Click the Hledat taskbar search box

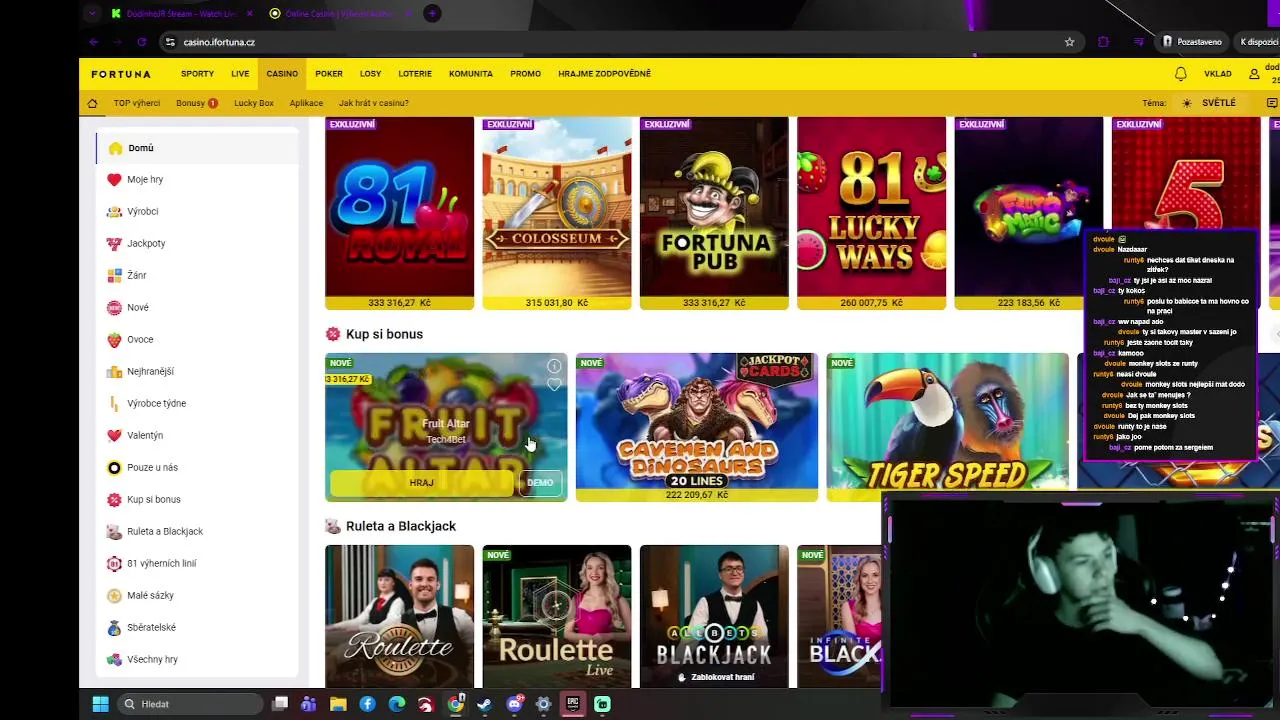(x=190, y=704)
